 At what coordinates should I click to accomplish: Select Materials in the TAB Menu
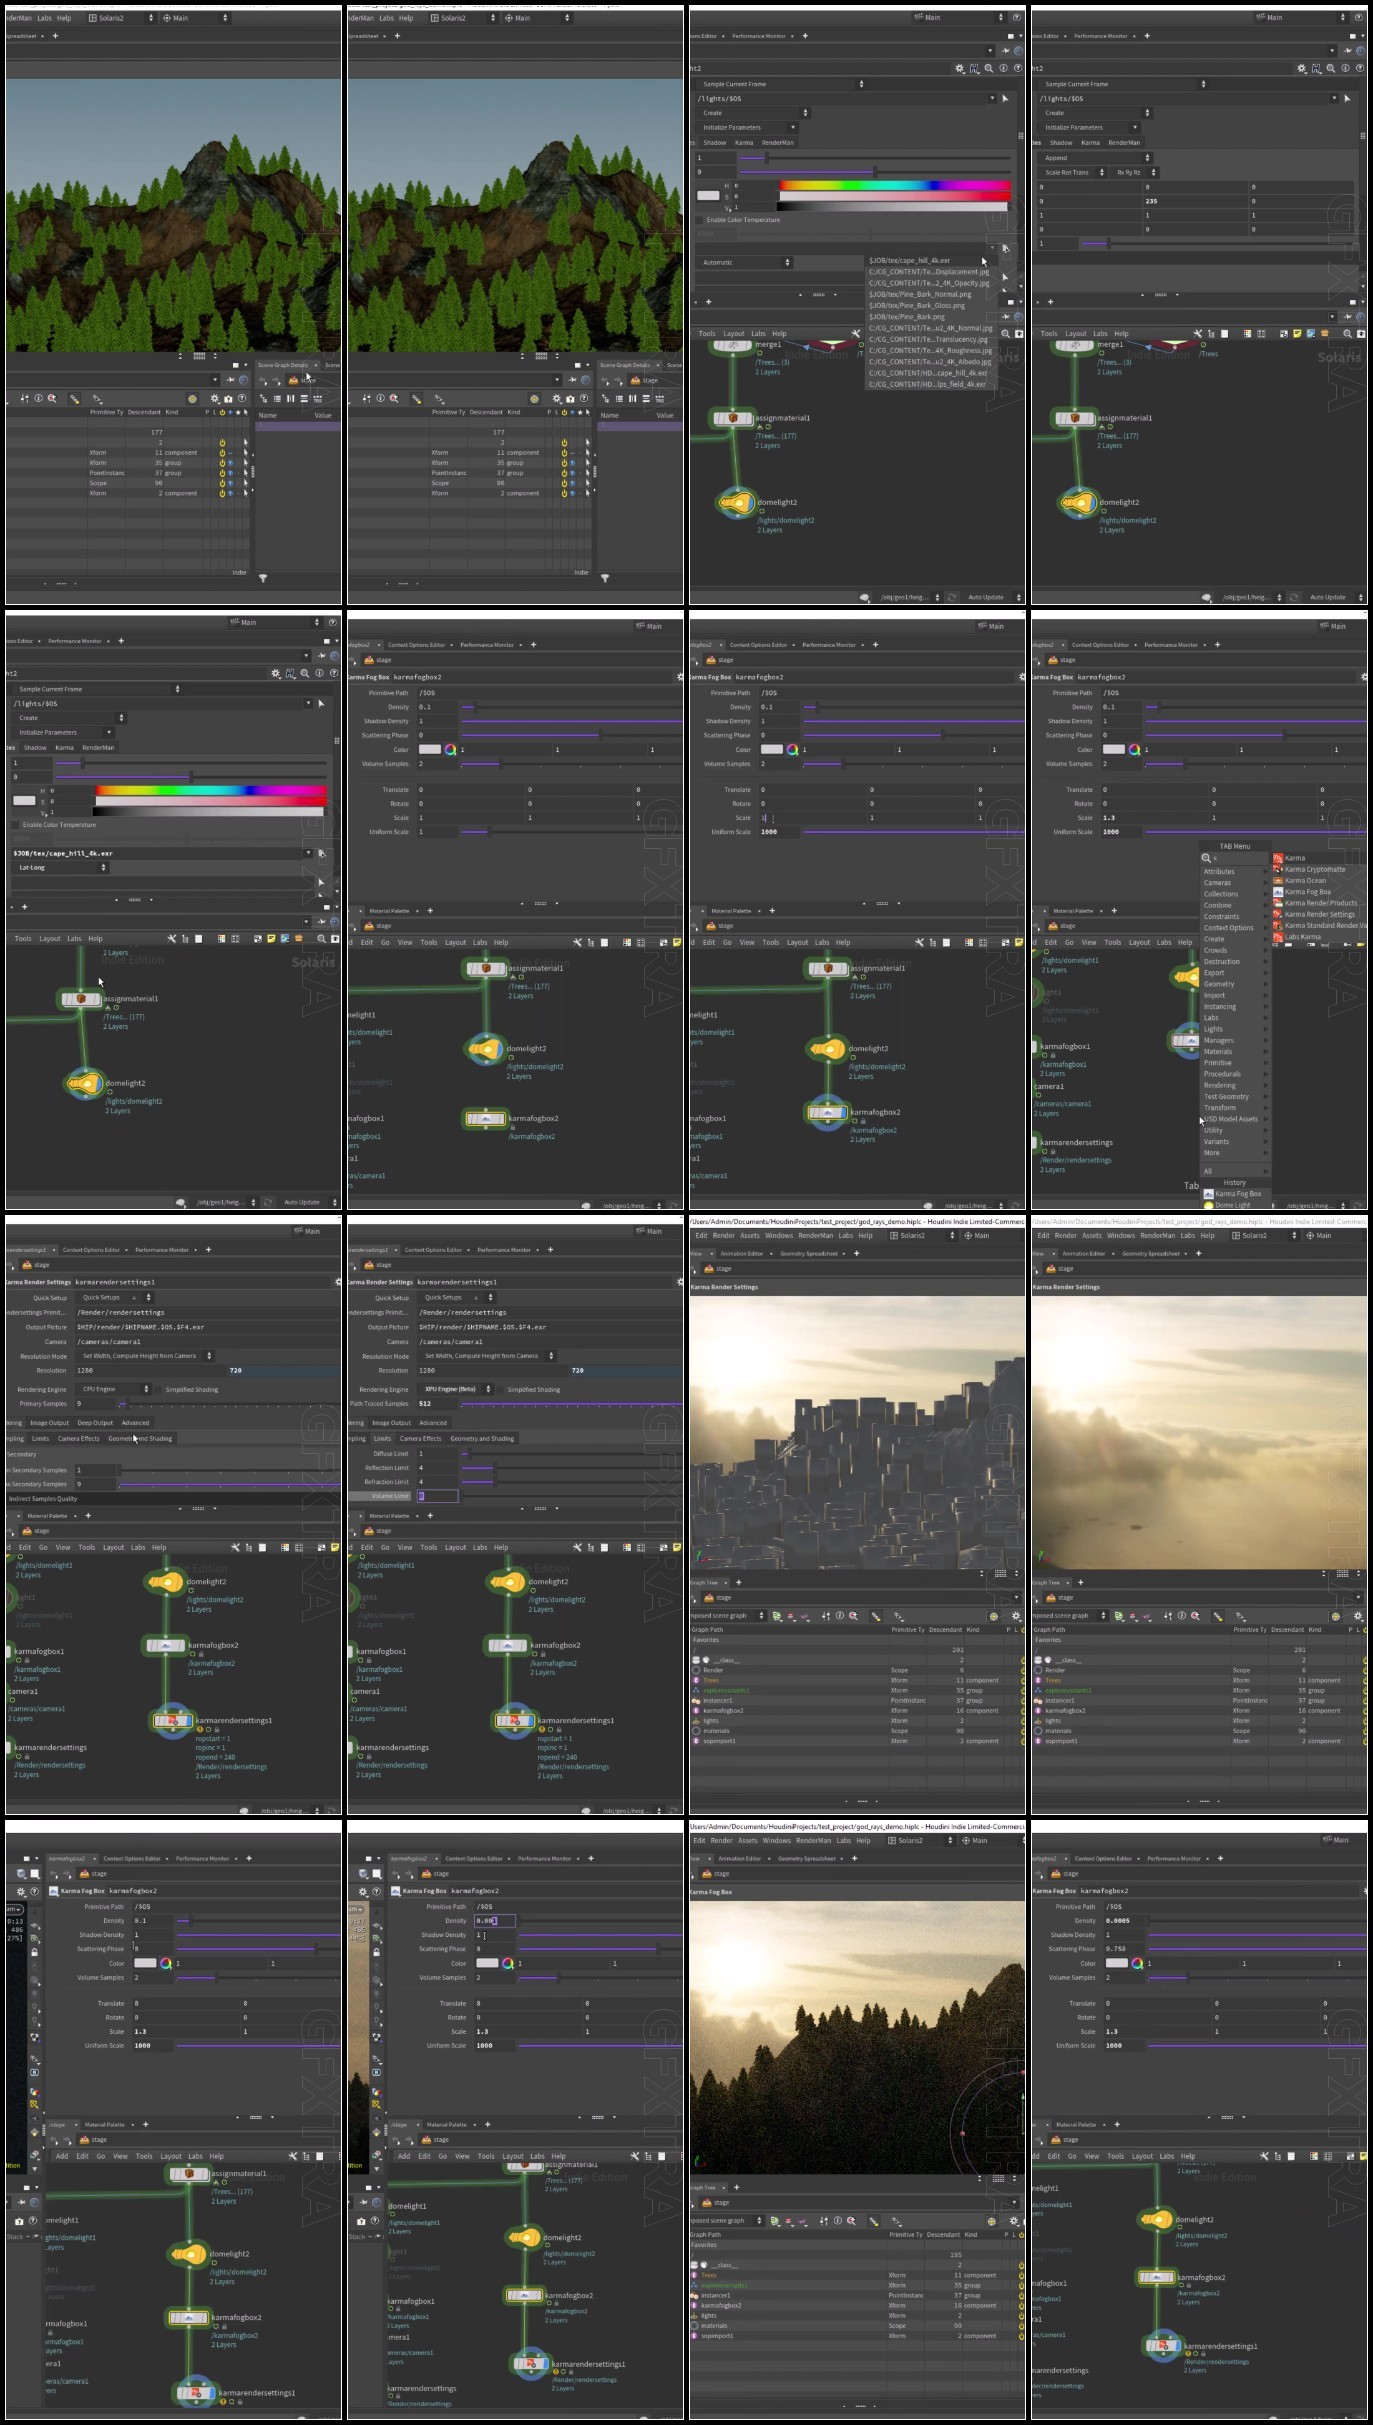1235,1052
